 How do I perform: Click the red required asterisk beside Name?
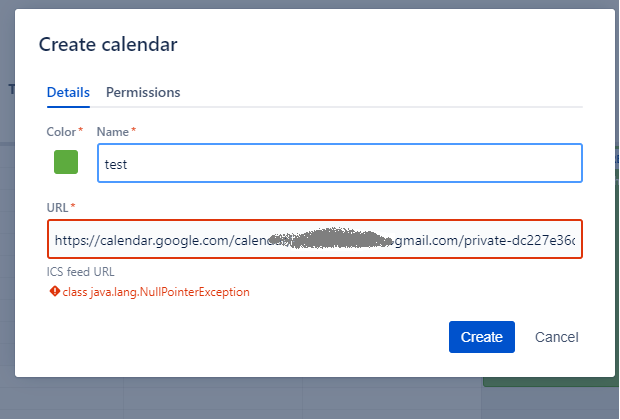pos(134,130)
